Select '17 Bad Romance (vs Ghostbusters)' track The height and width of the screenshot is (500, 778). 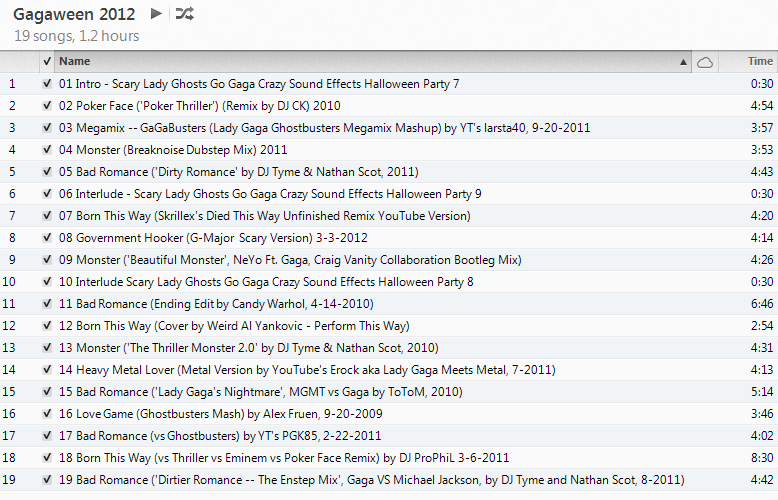220,436
